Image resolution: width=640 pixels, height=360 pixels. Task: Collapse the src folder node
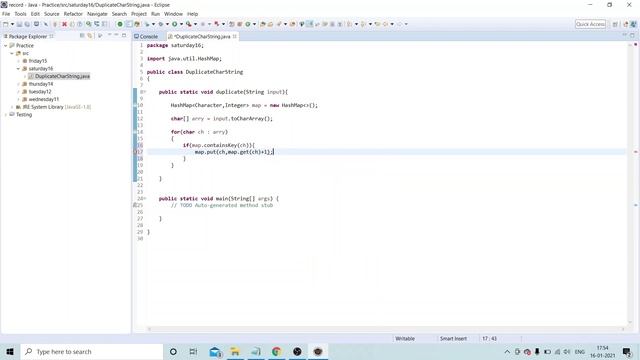pyautogui.click(x=12, y=53)
